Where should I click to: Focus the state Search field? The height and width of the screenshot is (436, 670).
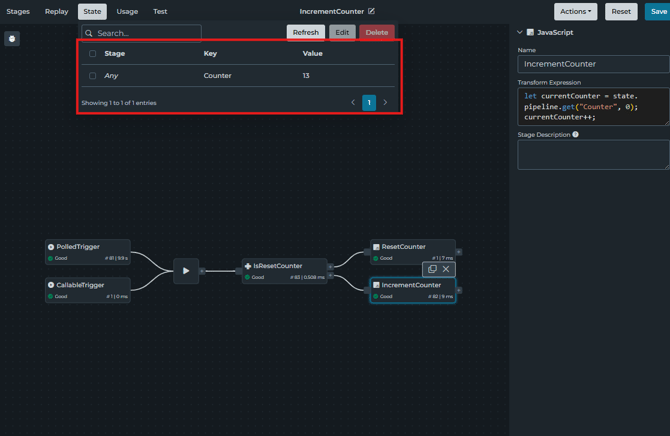pos(141,33)
